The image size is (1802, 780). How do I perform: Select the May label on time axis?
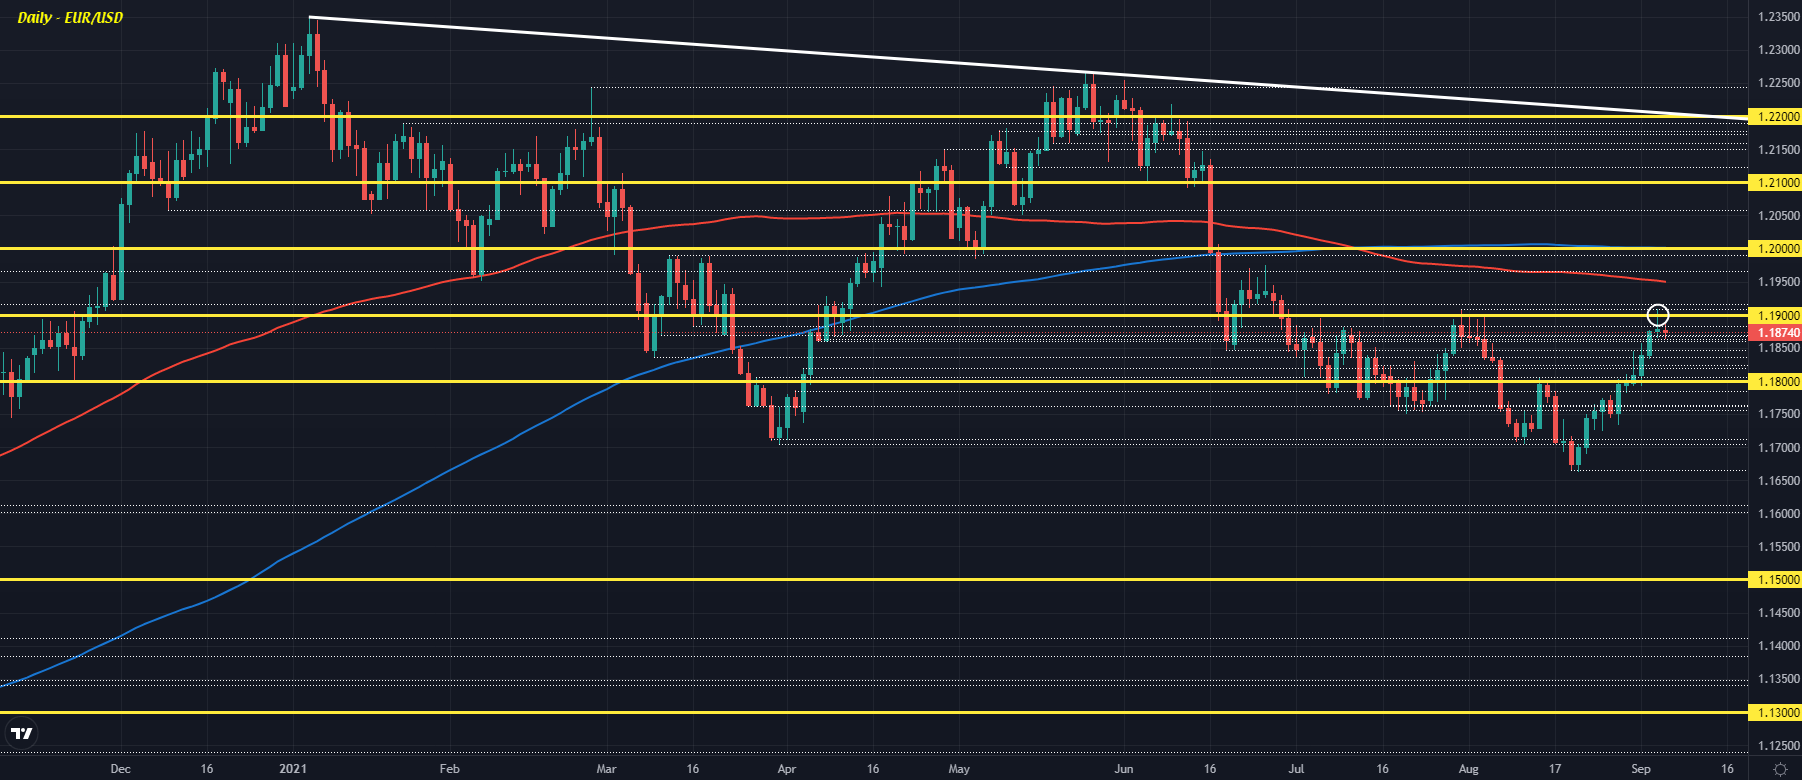point(959,769)
